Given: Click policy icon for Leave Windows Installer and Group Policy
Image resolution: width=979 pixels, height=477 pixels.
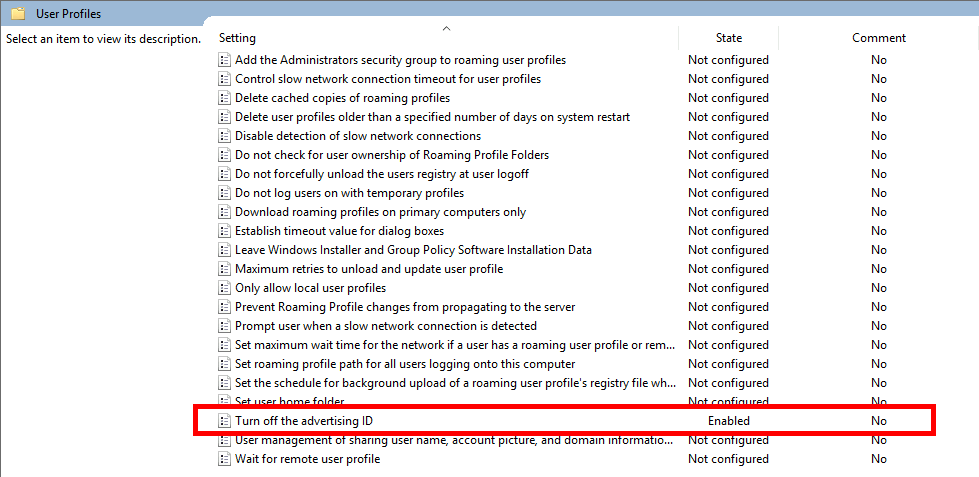Looking at the screenshot, I should coord(224,250).
